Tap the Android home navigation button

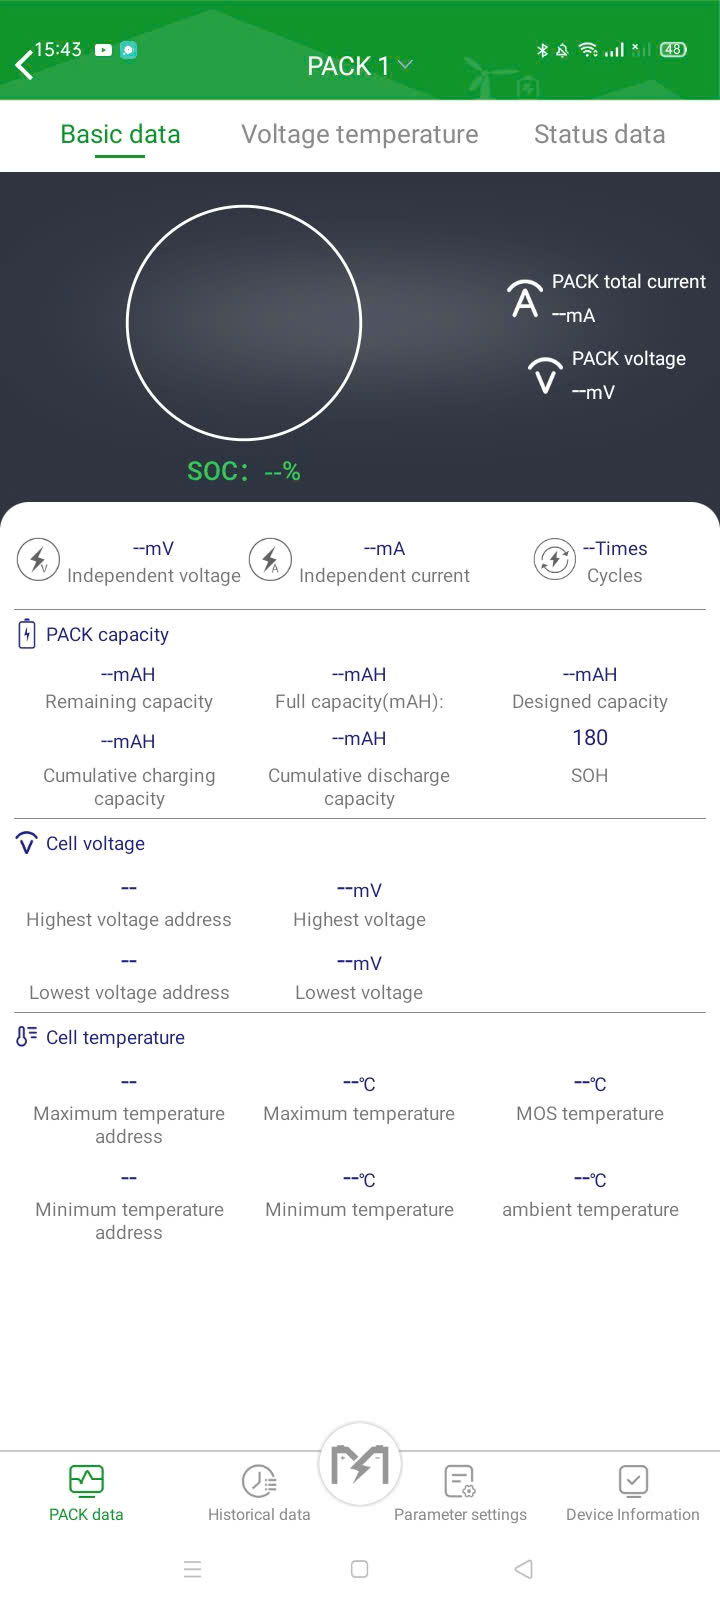360,1569
